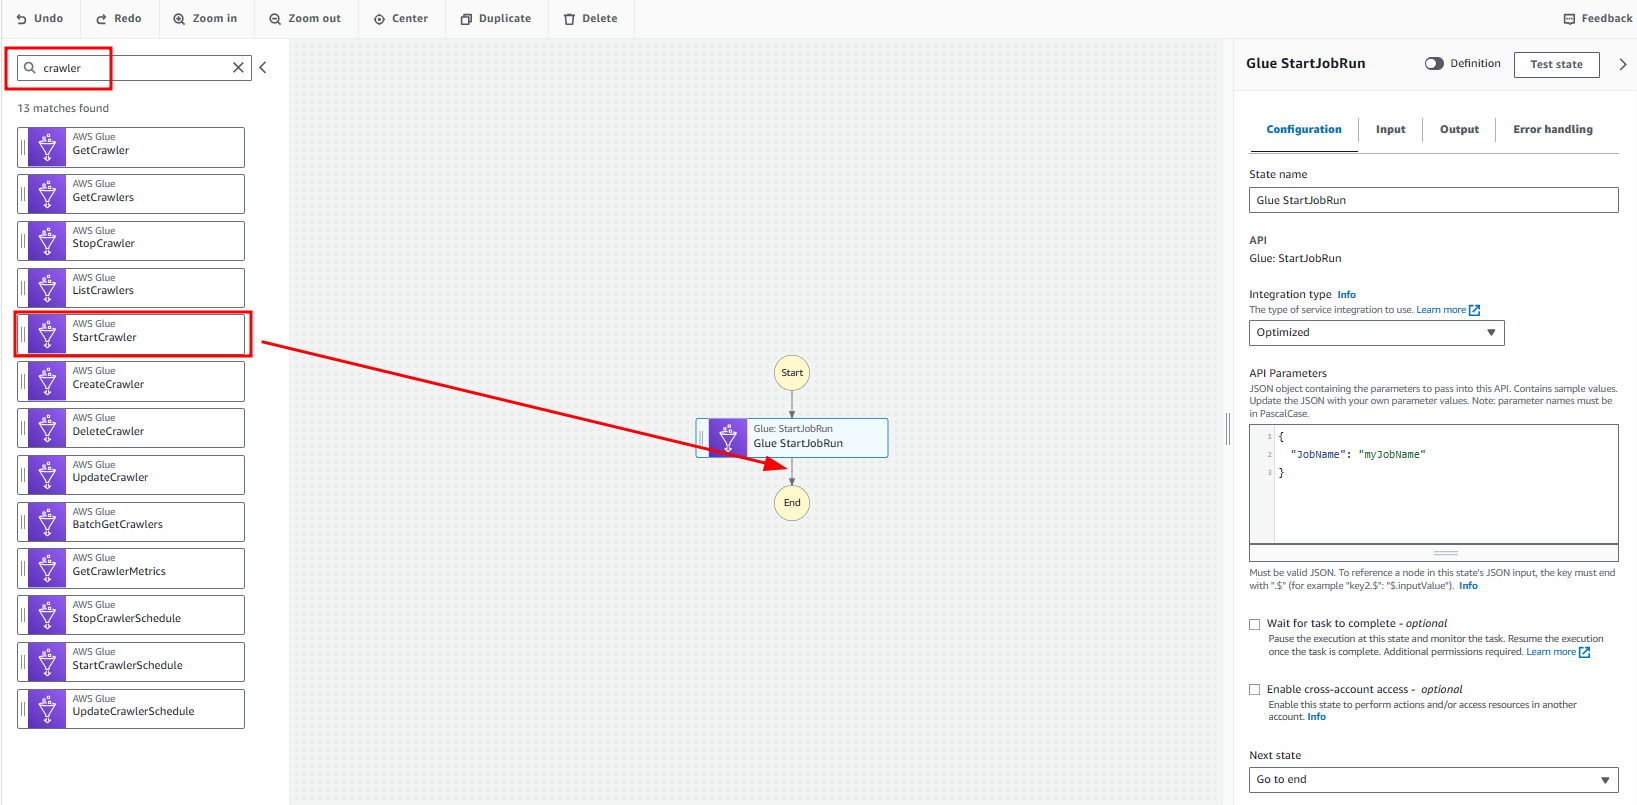Click the Center target icon
Image resolution: width=1637 pixels, height=805 pixels.
(x=380, y=19)
